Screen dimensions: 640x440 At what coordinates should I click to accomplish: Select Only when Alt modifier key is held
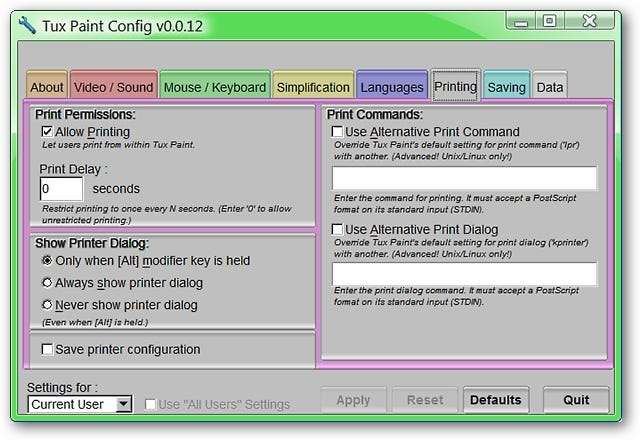coord(47,260)
